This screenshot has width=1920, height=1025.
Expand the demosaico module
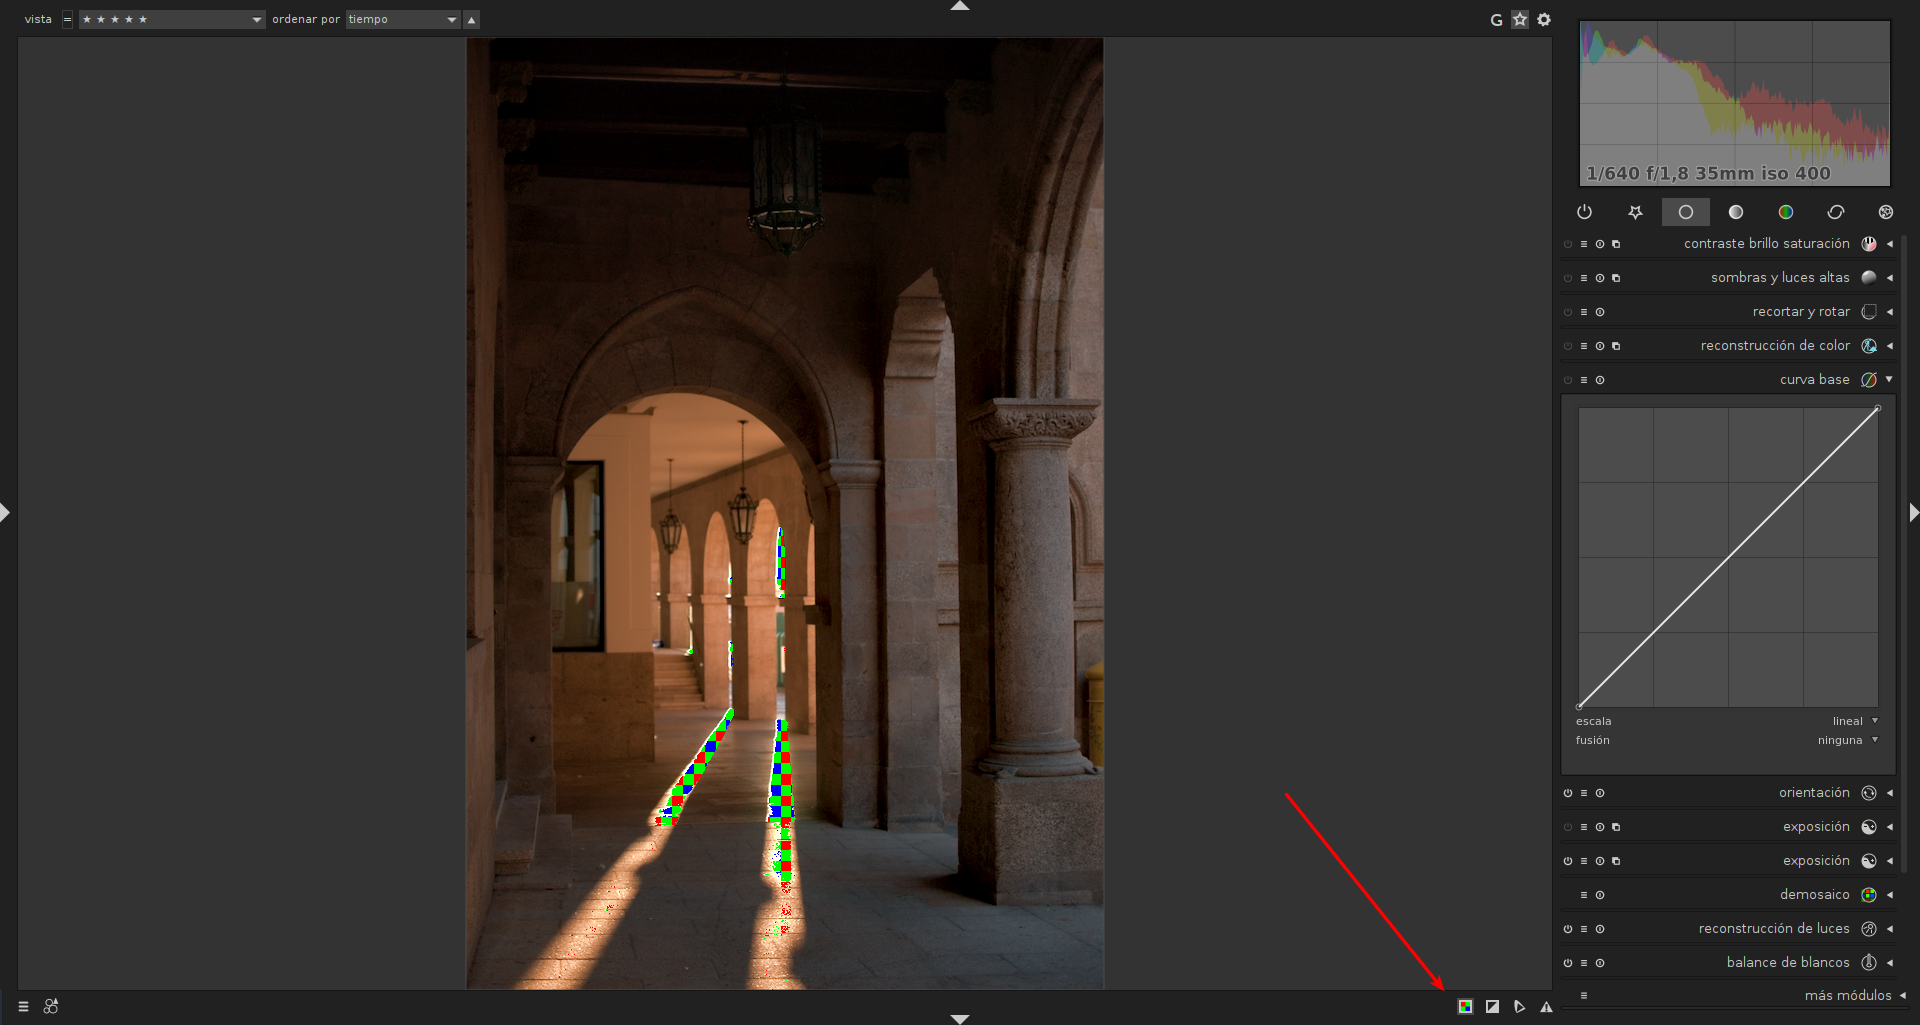tap(1890, 895)
